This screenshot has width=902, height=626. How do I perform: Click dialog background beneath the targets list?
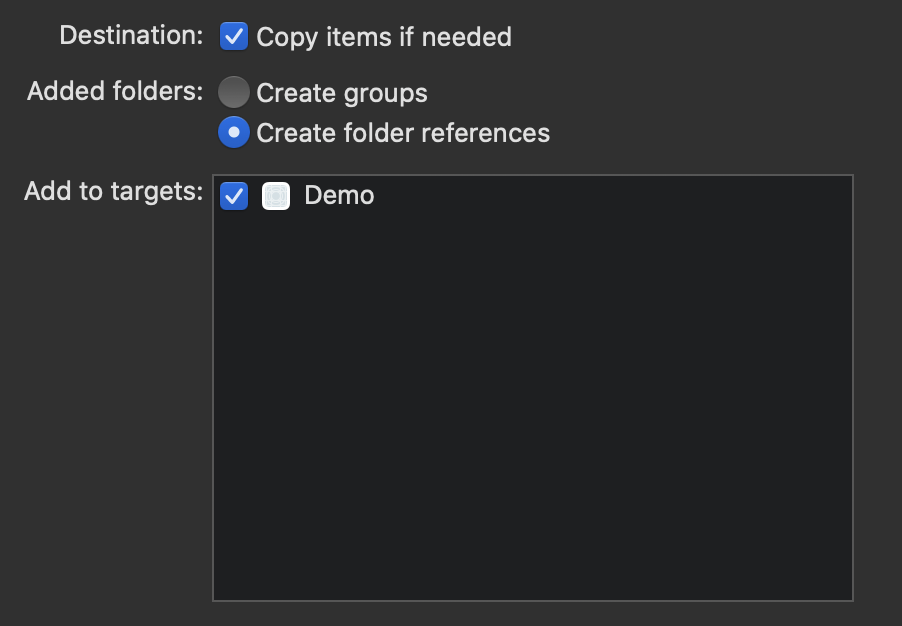point(532,614)
